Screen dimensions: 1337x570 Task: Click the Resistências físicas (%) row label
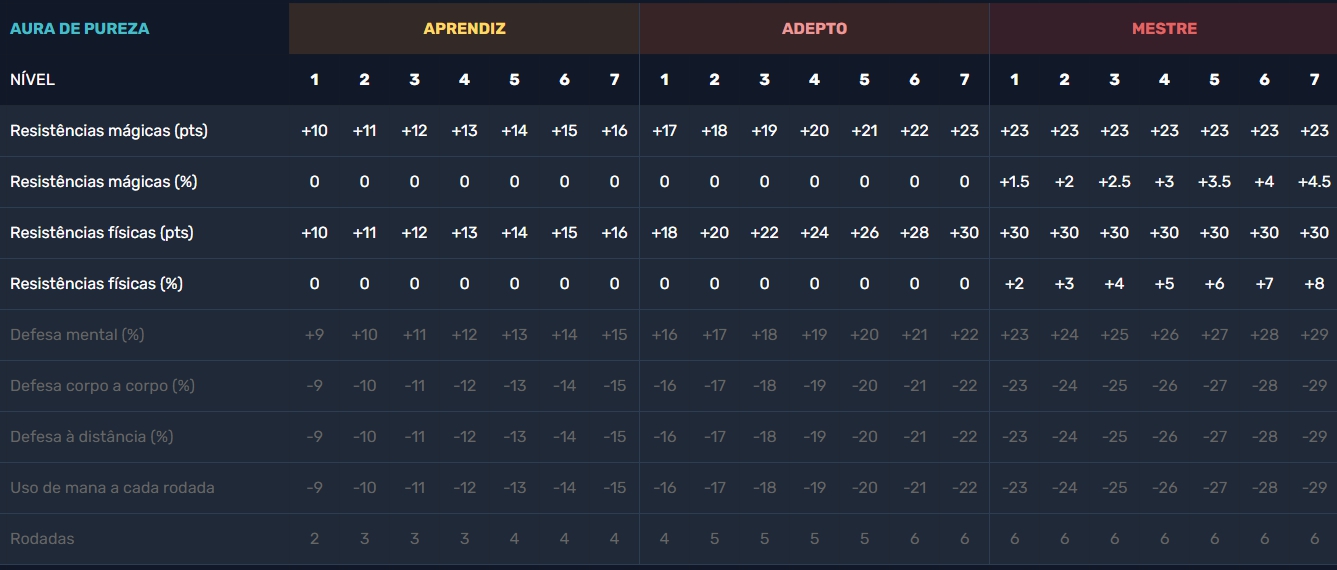(x=96, y=284)
